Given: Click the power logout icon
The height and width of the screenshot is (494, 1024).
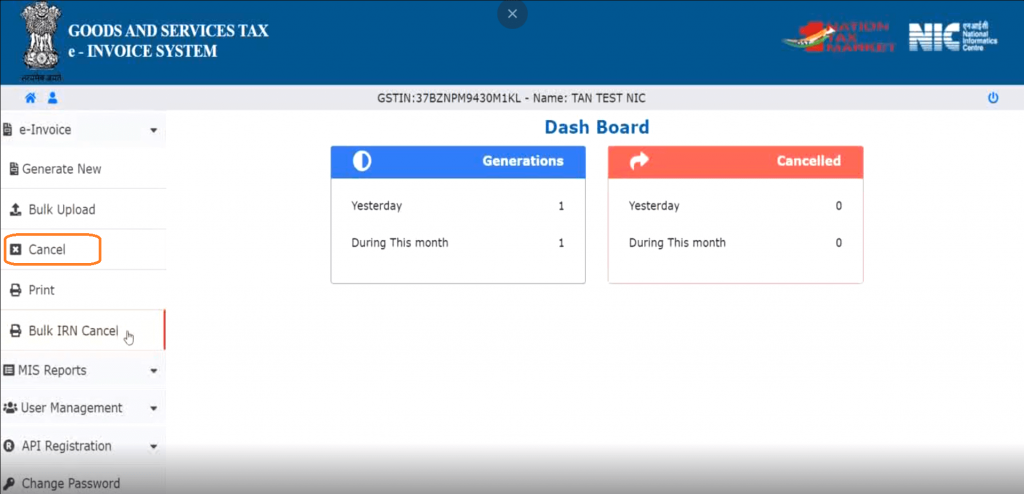Looking at the screenshot, I should coord(993,98).
